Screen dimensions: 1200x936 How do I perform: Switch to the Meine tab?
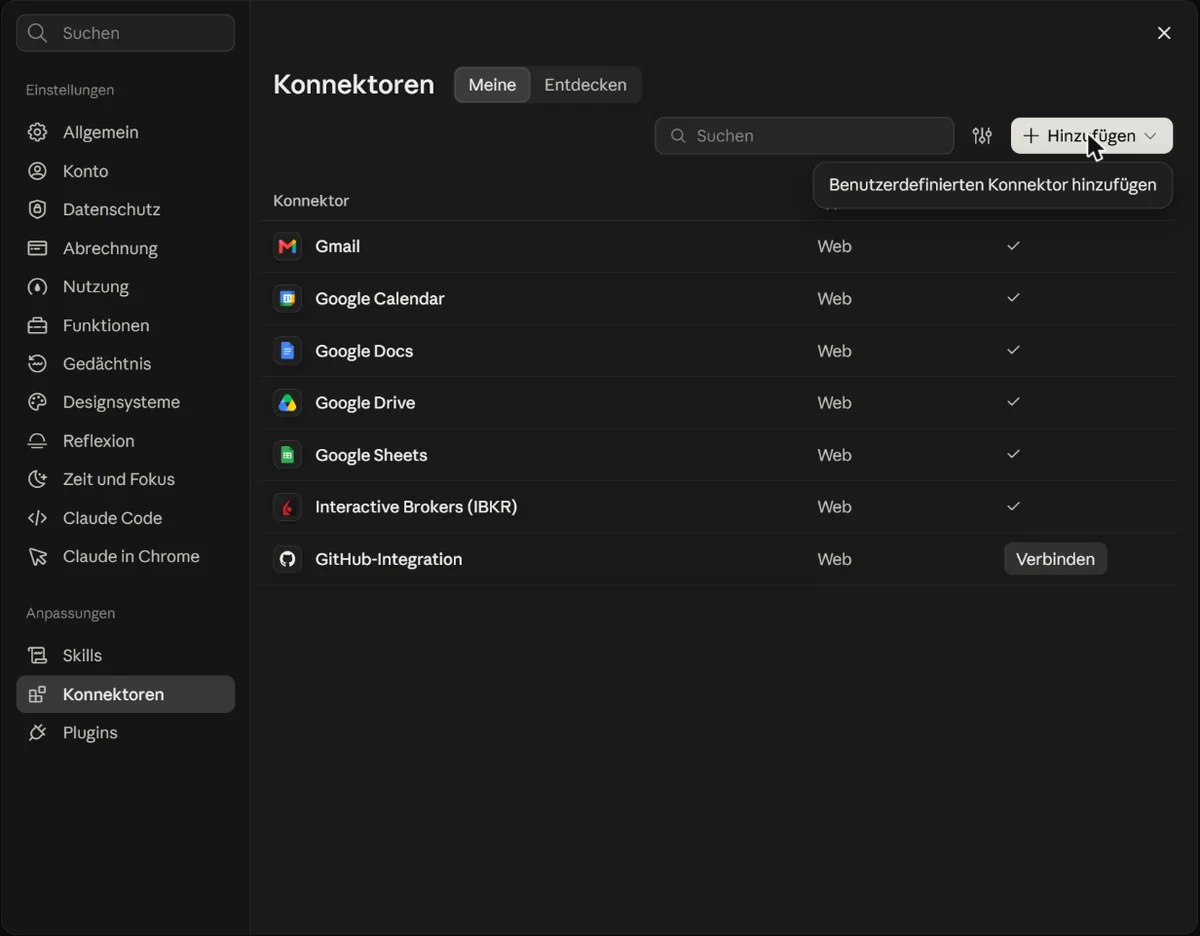(x=492, y=85)
